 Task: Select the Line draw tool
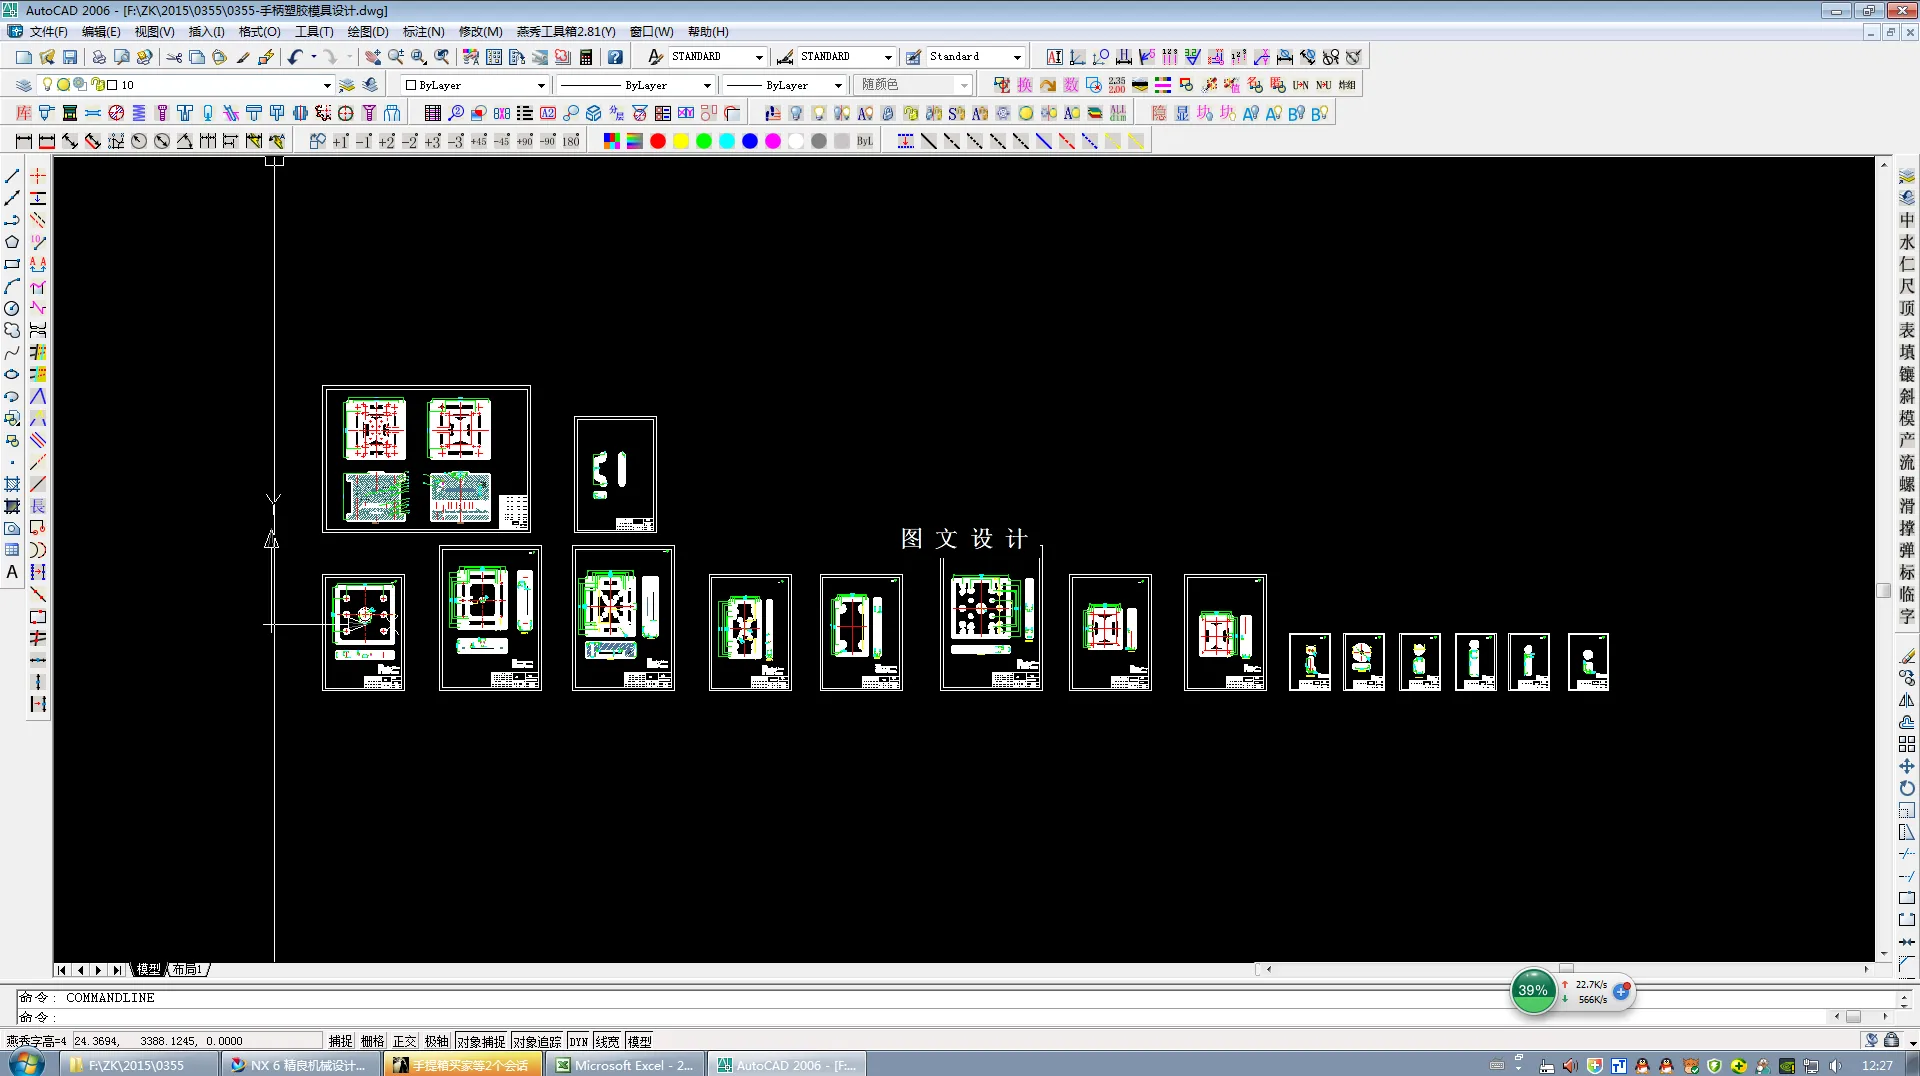tap(12, 176)
